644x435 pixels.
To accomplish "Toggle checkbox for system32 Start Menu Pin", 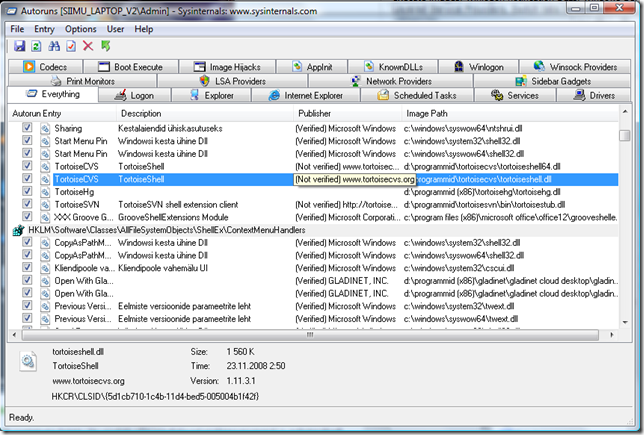I will (27, 140).
